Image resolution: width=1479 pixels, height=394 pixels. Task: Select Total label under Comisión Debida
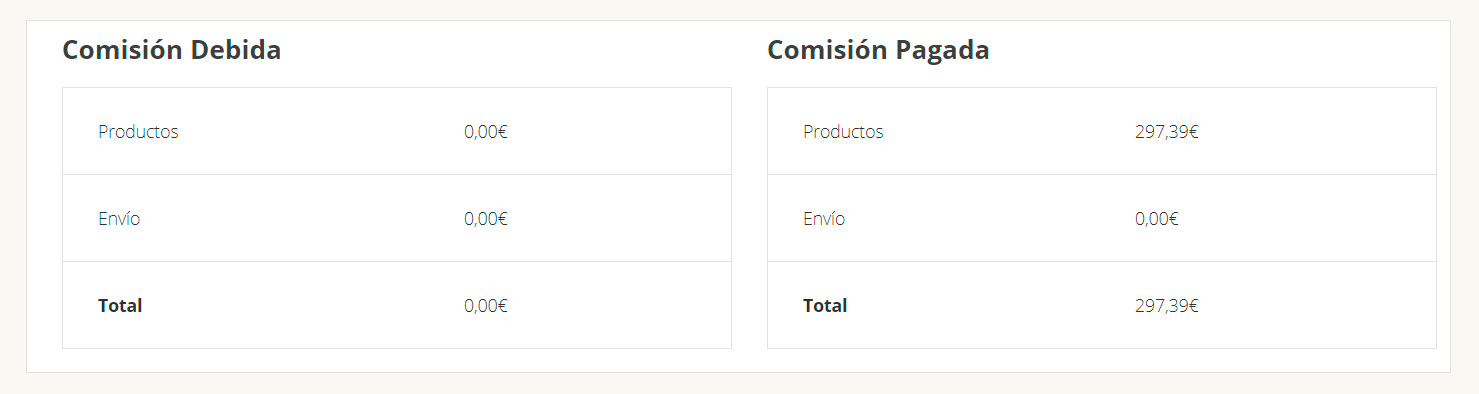pos(120,305)
